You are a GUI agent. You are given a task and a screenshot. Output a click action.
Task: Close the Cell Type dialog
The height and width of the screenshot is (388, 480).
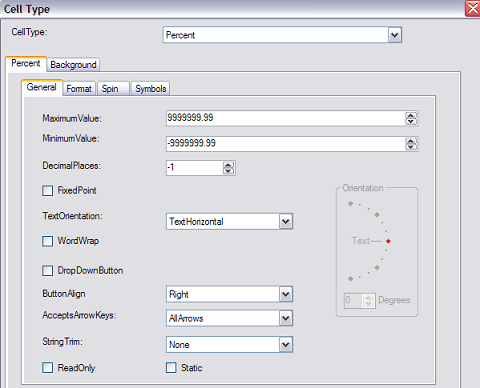click(473, 8)
